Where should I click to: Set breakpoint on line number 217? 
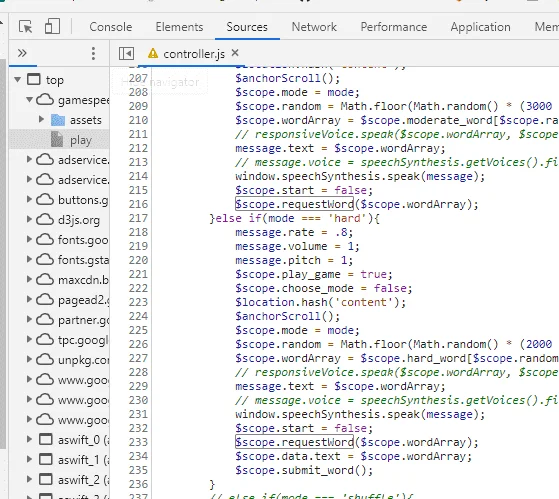pyautogui.click(x=138, y=218)
